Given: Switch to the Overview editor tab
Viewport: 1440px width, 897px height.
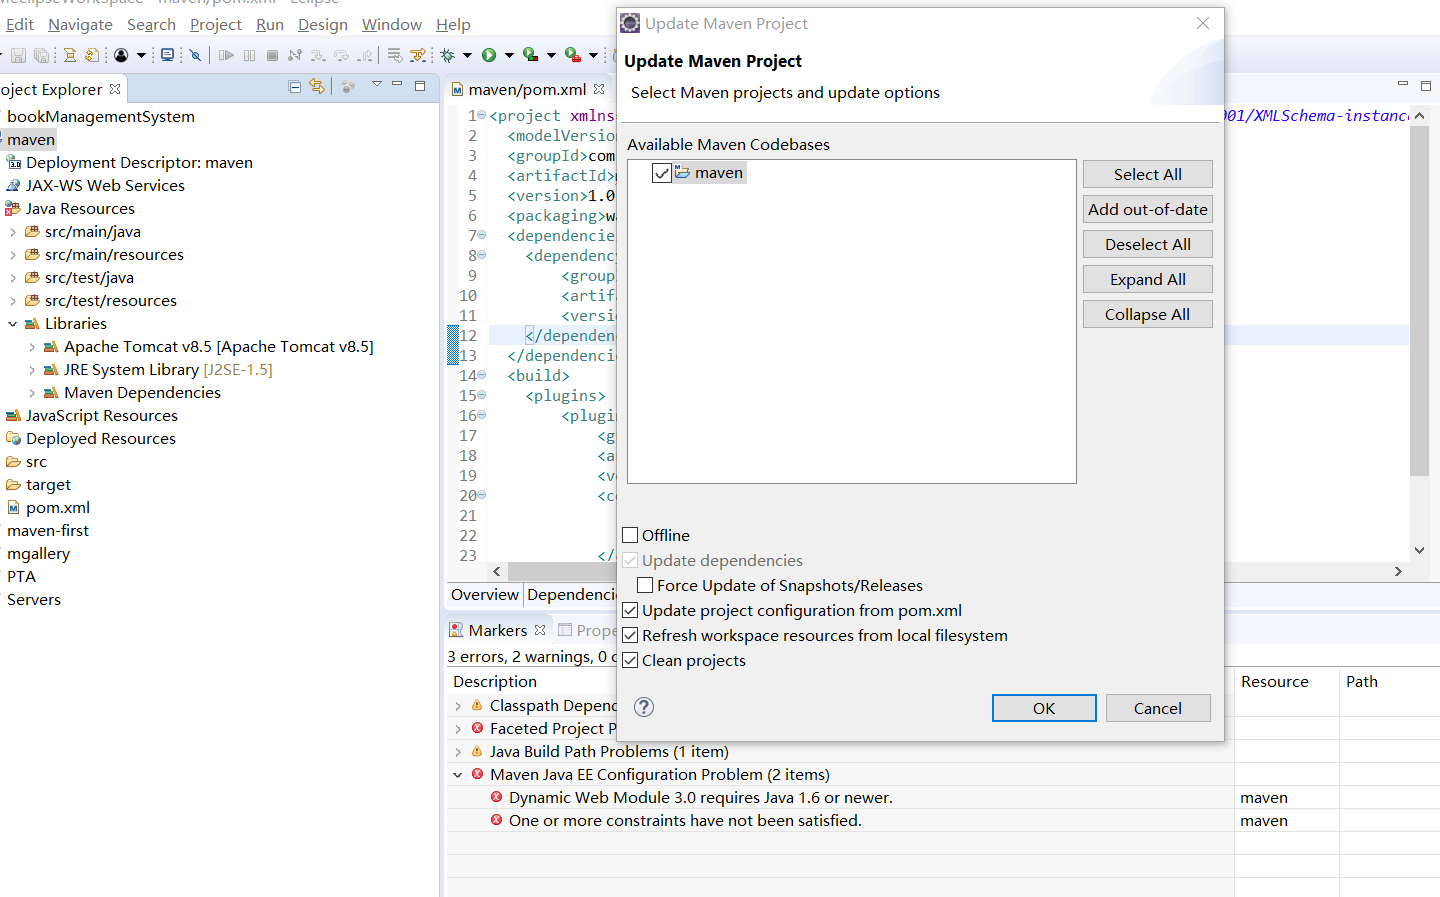Looking at the screenshot, I should [485, 594].
